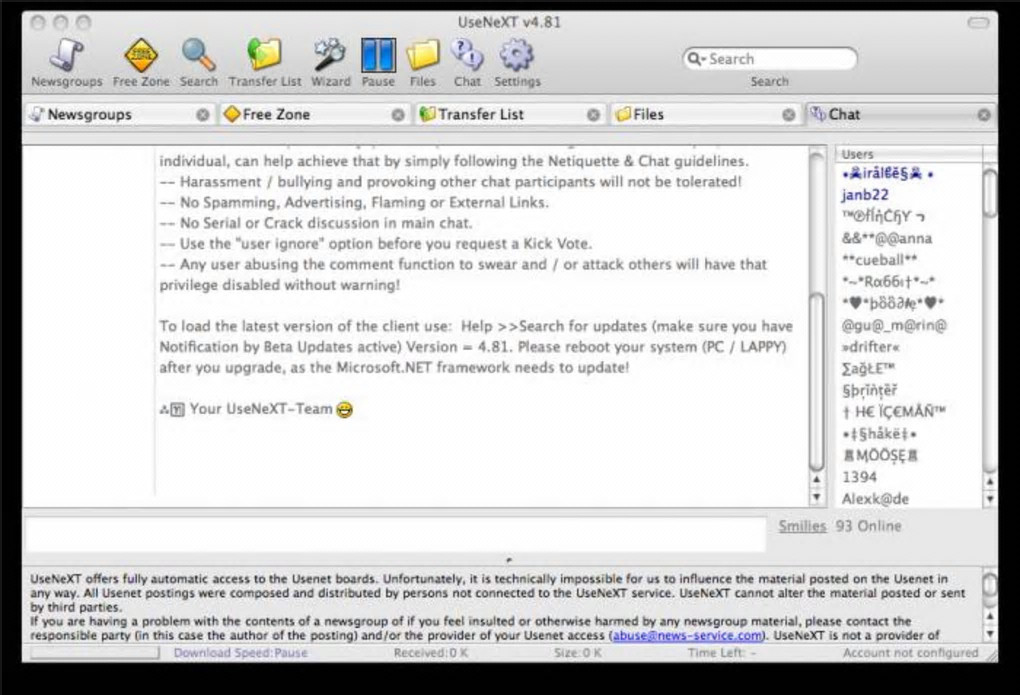Select user @gu@_m@rin@ in Users list
The height and width of the screenshot is (695, 1020).
894,325
